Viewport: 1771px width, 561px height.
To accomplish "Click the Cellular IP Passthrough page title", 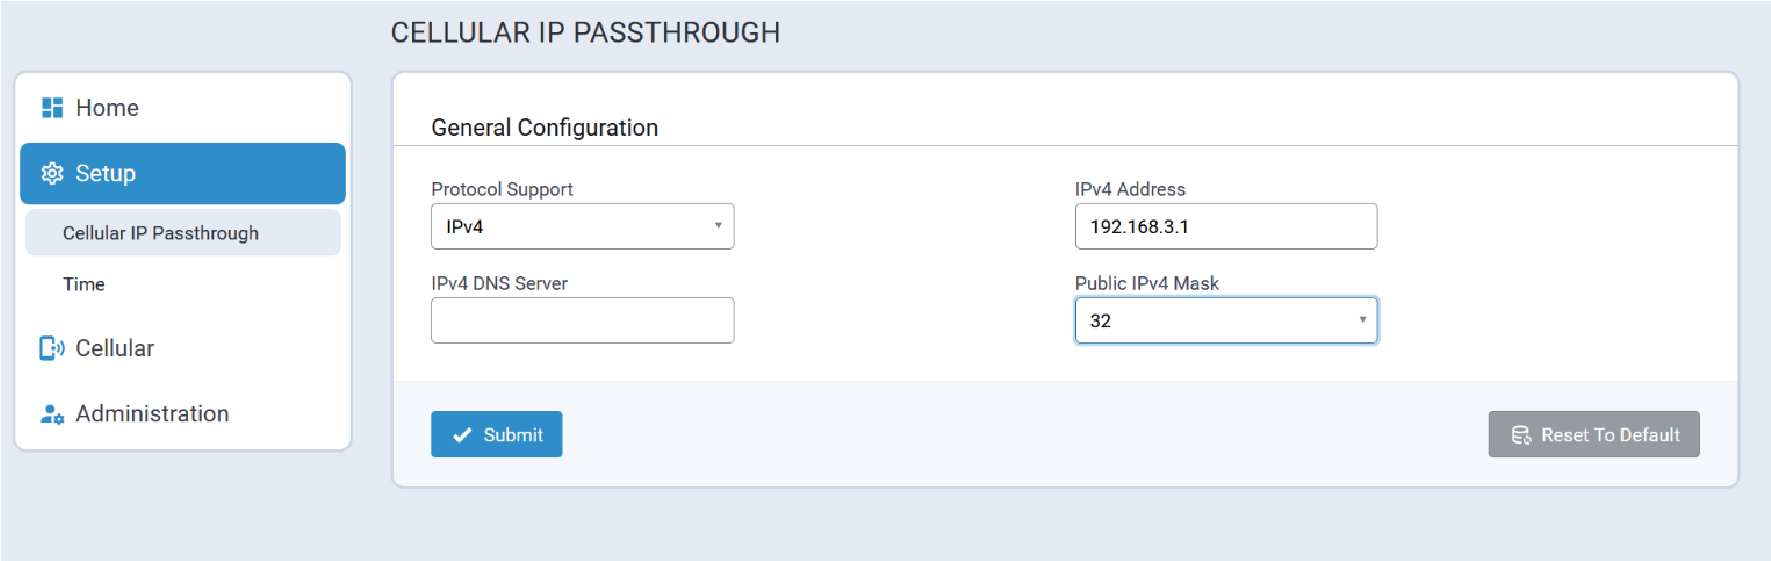I will [585, 33].
